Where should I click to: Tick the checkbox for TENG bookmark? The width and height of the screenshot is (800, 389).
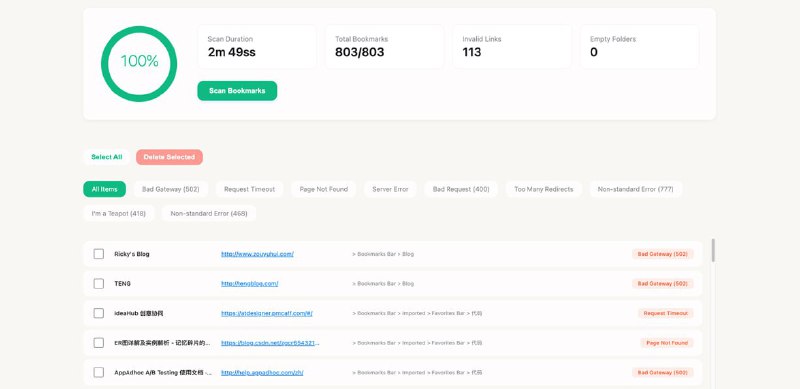[98, 284]
